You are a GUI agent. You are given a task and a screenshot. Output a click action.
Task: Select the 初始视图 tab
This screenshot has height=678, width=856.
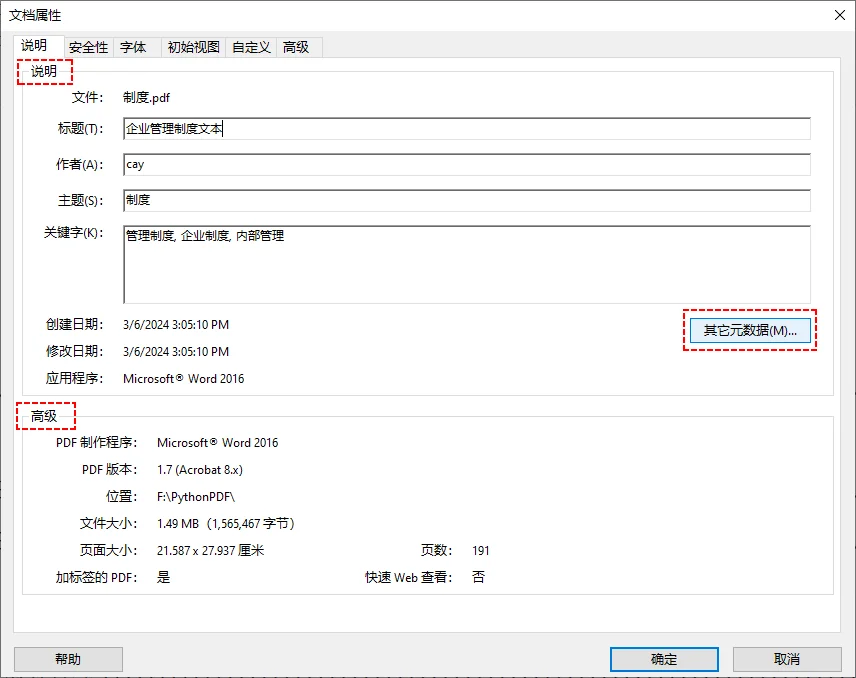193,47
